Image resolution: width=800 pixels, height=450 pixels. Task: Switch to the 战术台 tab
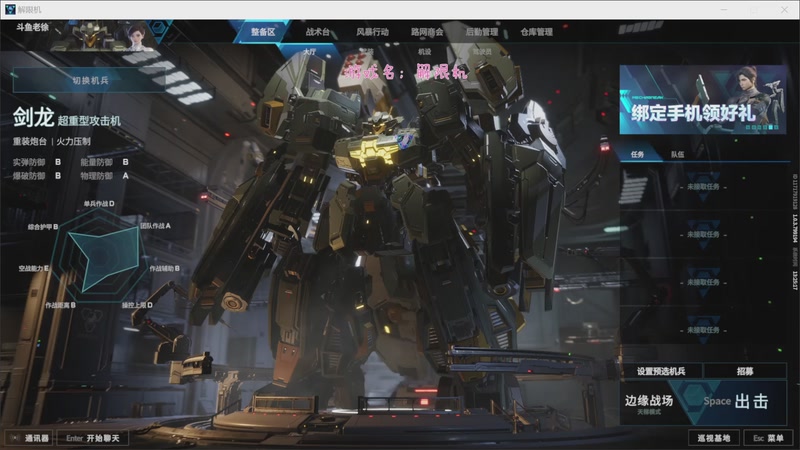pos(317,32)
